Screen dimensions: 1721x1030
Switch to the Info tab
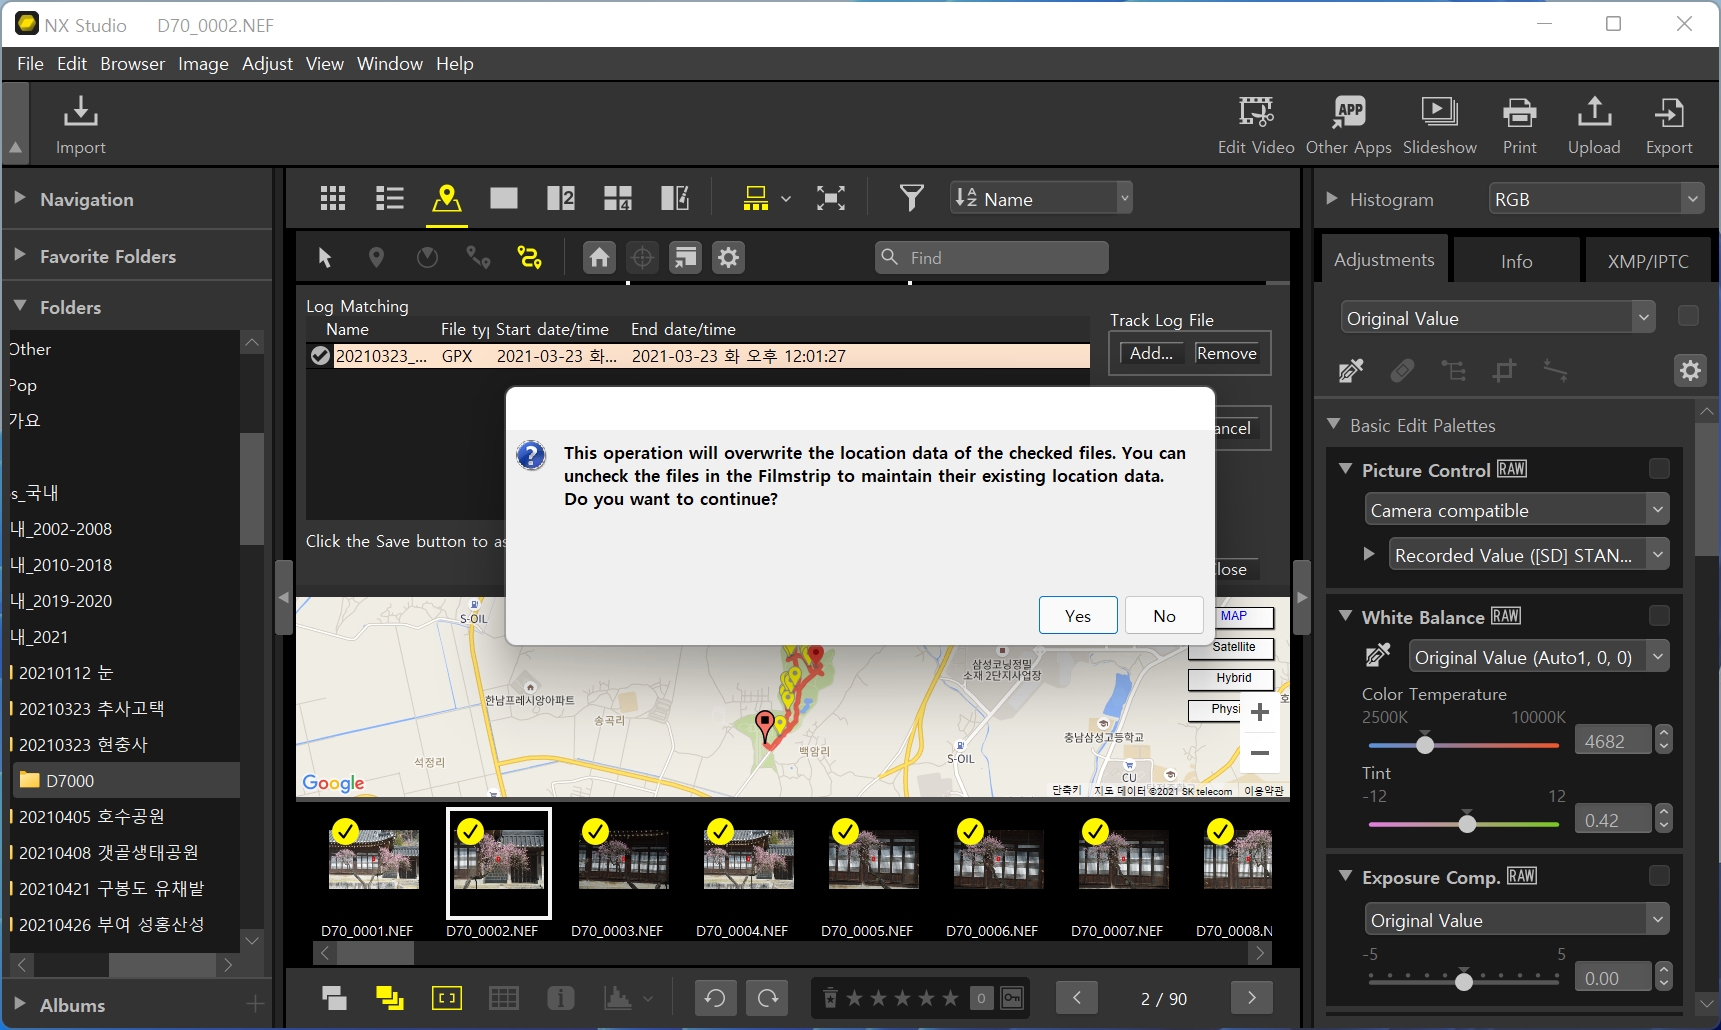(1516, 261)
